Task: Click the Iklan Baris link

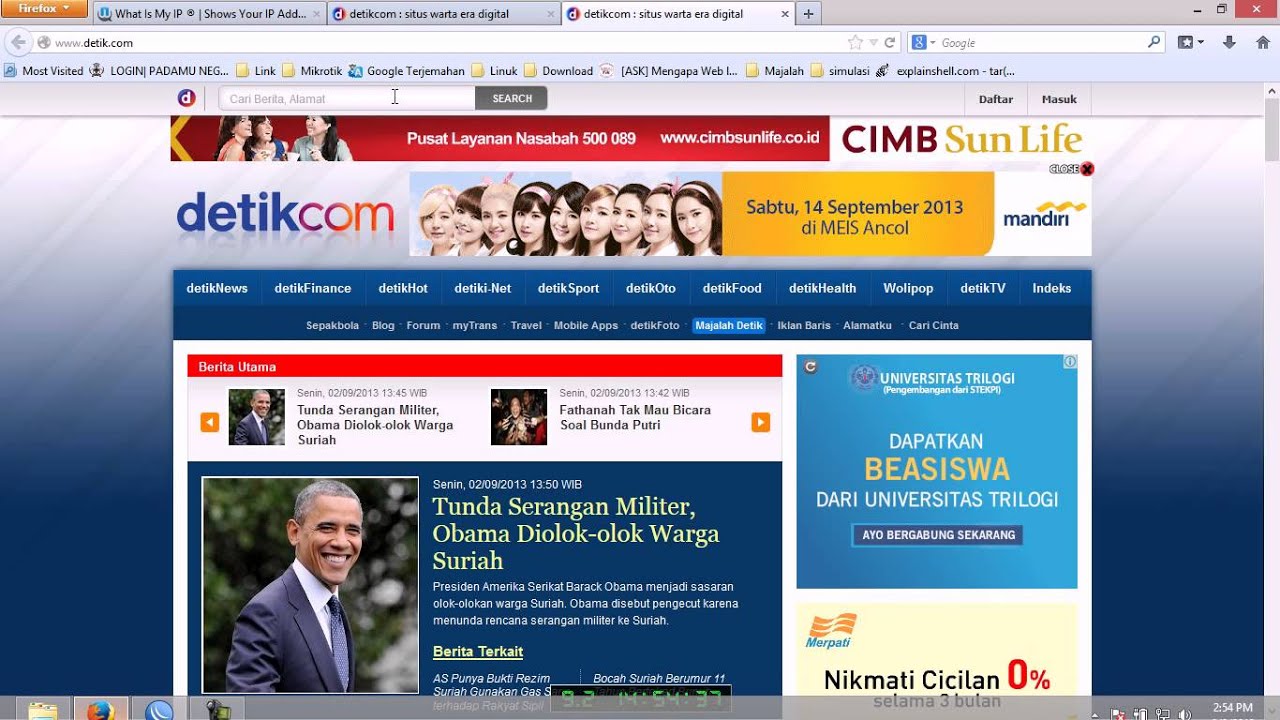Action: click(x=804, y=325)
